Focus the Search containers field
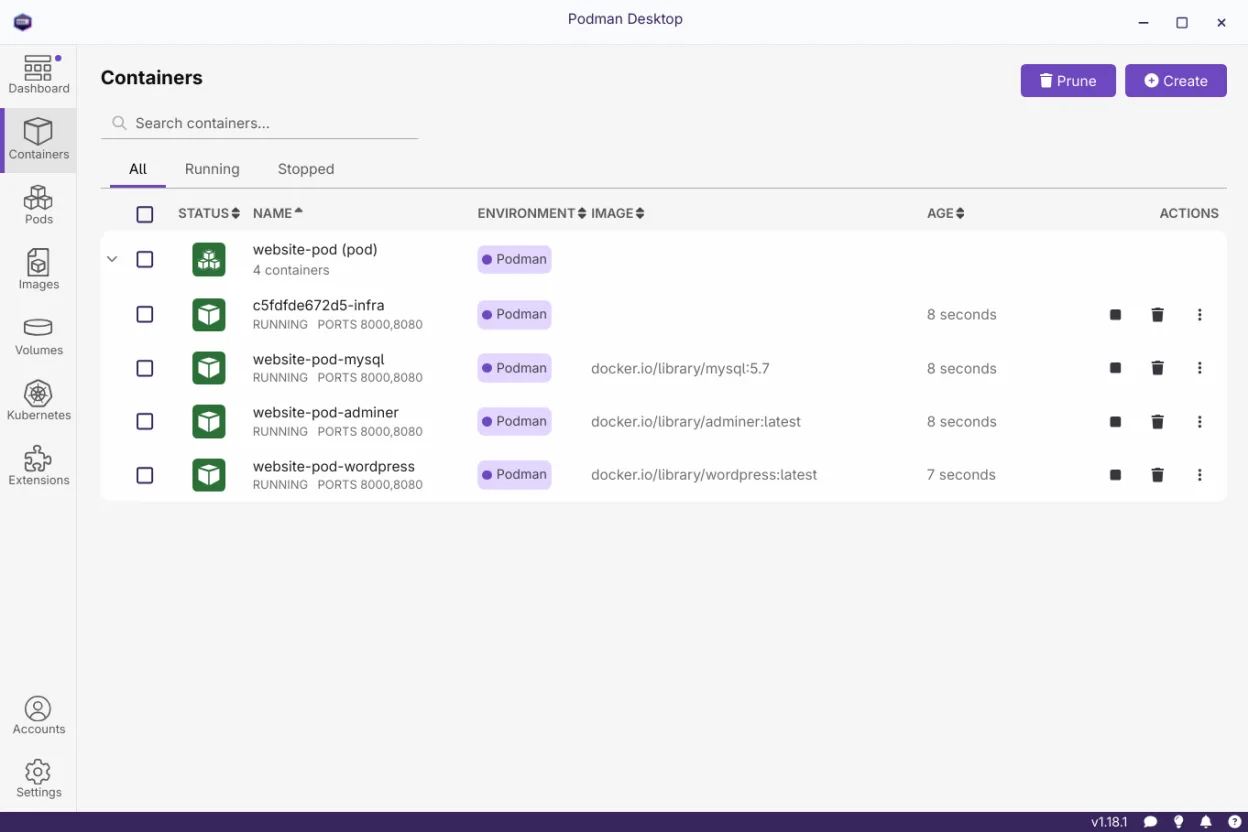The height and width of the screenshot is (832, 1248). (x=260, y=123)
